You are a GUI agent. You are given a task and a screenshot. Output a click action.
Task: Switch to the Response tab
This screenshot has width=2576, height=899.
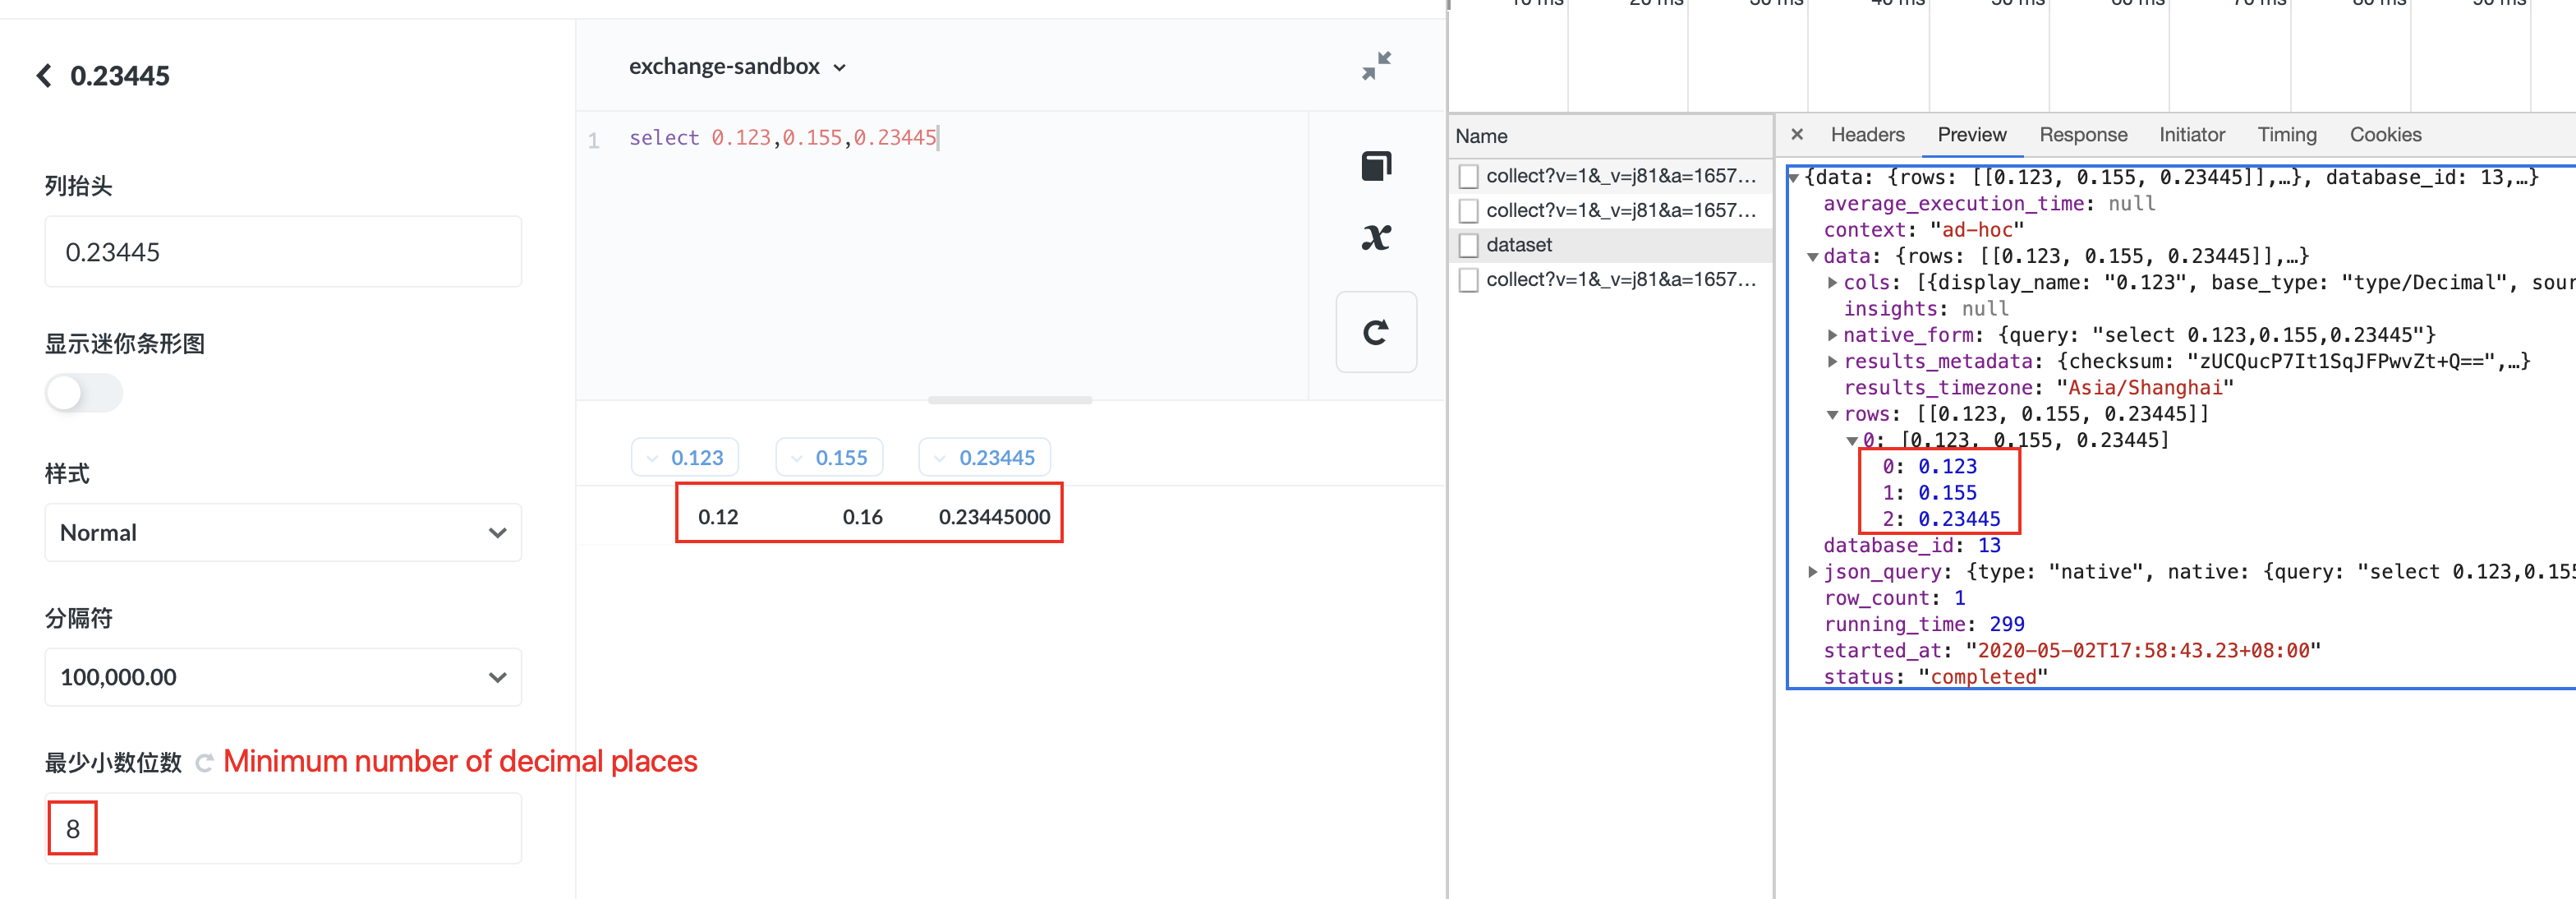(x=2083, y=134)
